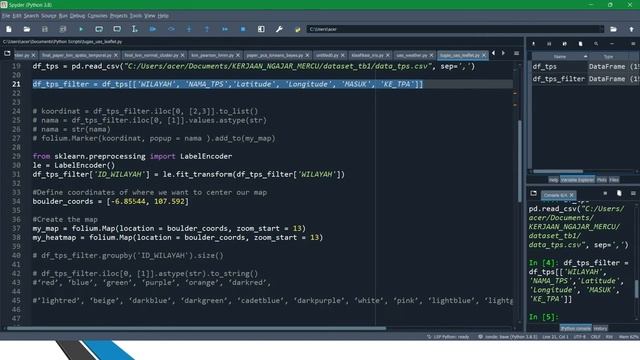Viewport: 640px width, 360px height.
Task: Sort variables by the Name column header
Action: click(x=560, y=56)
